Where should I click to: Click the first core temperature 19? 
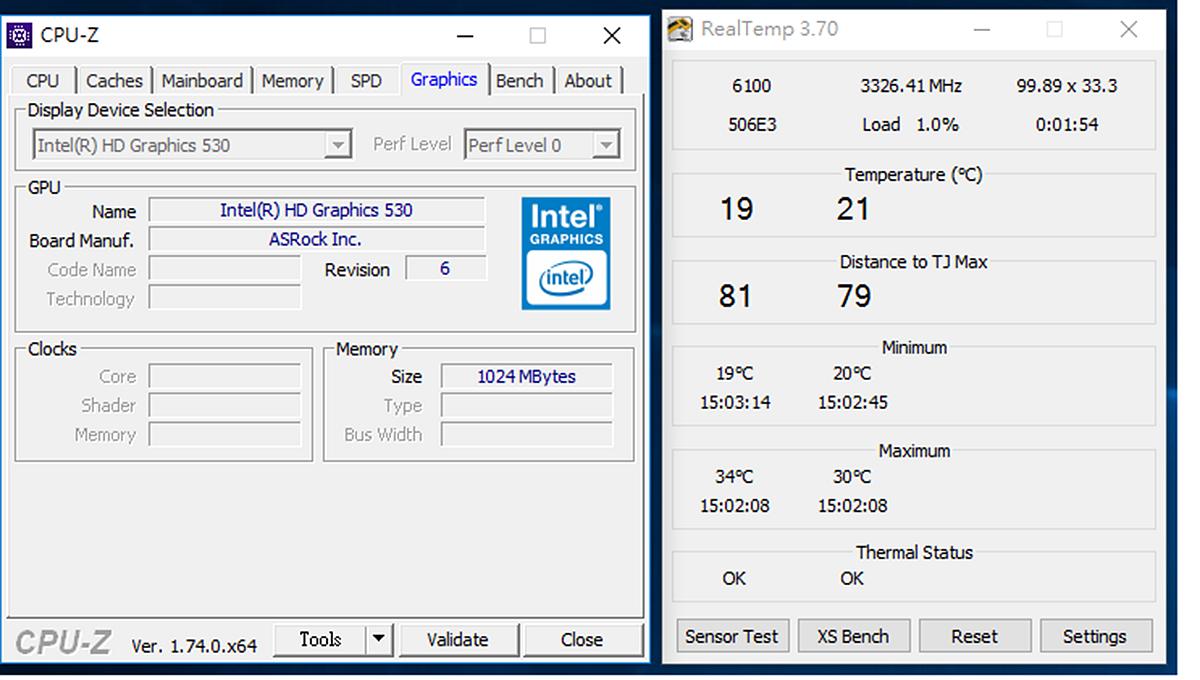tap(736, 209)
